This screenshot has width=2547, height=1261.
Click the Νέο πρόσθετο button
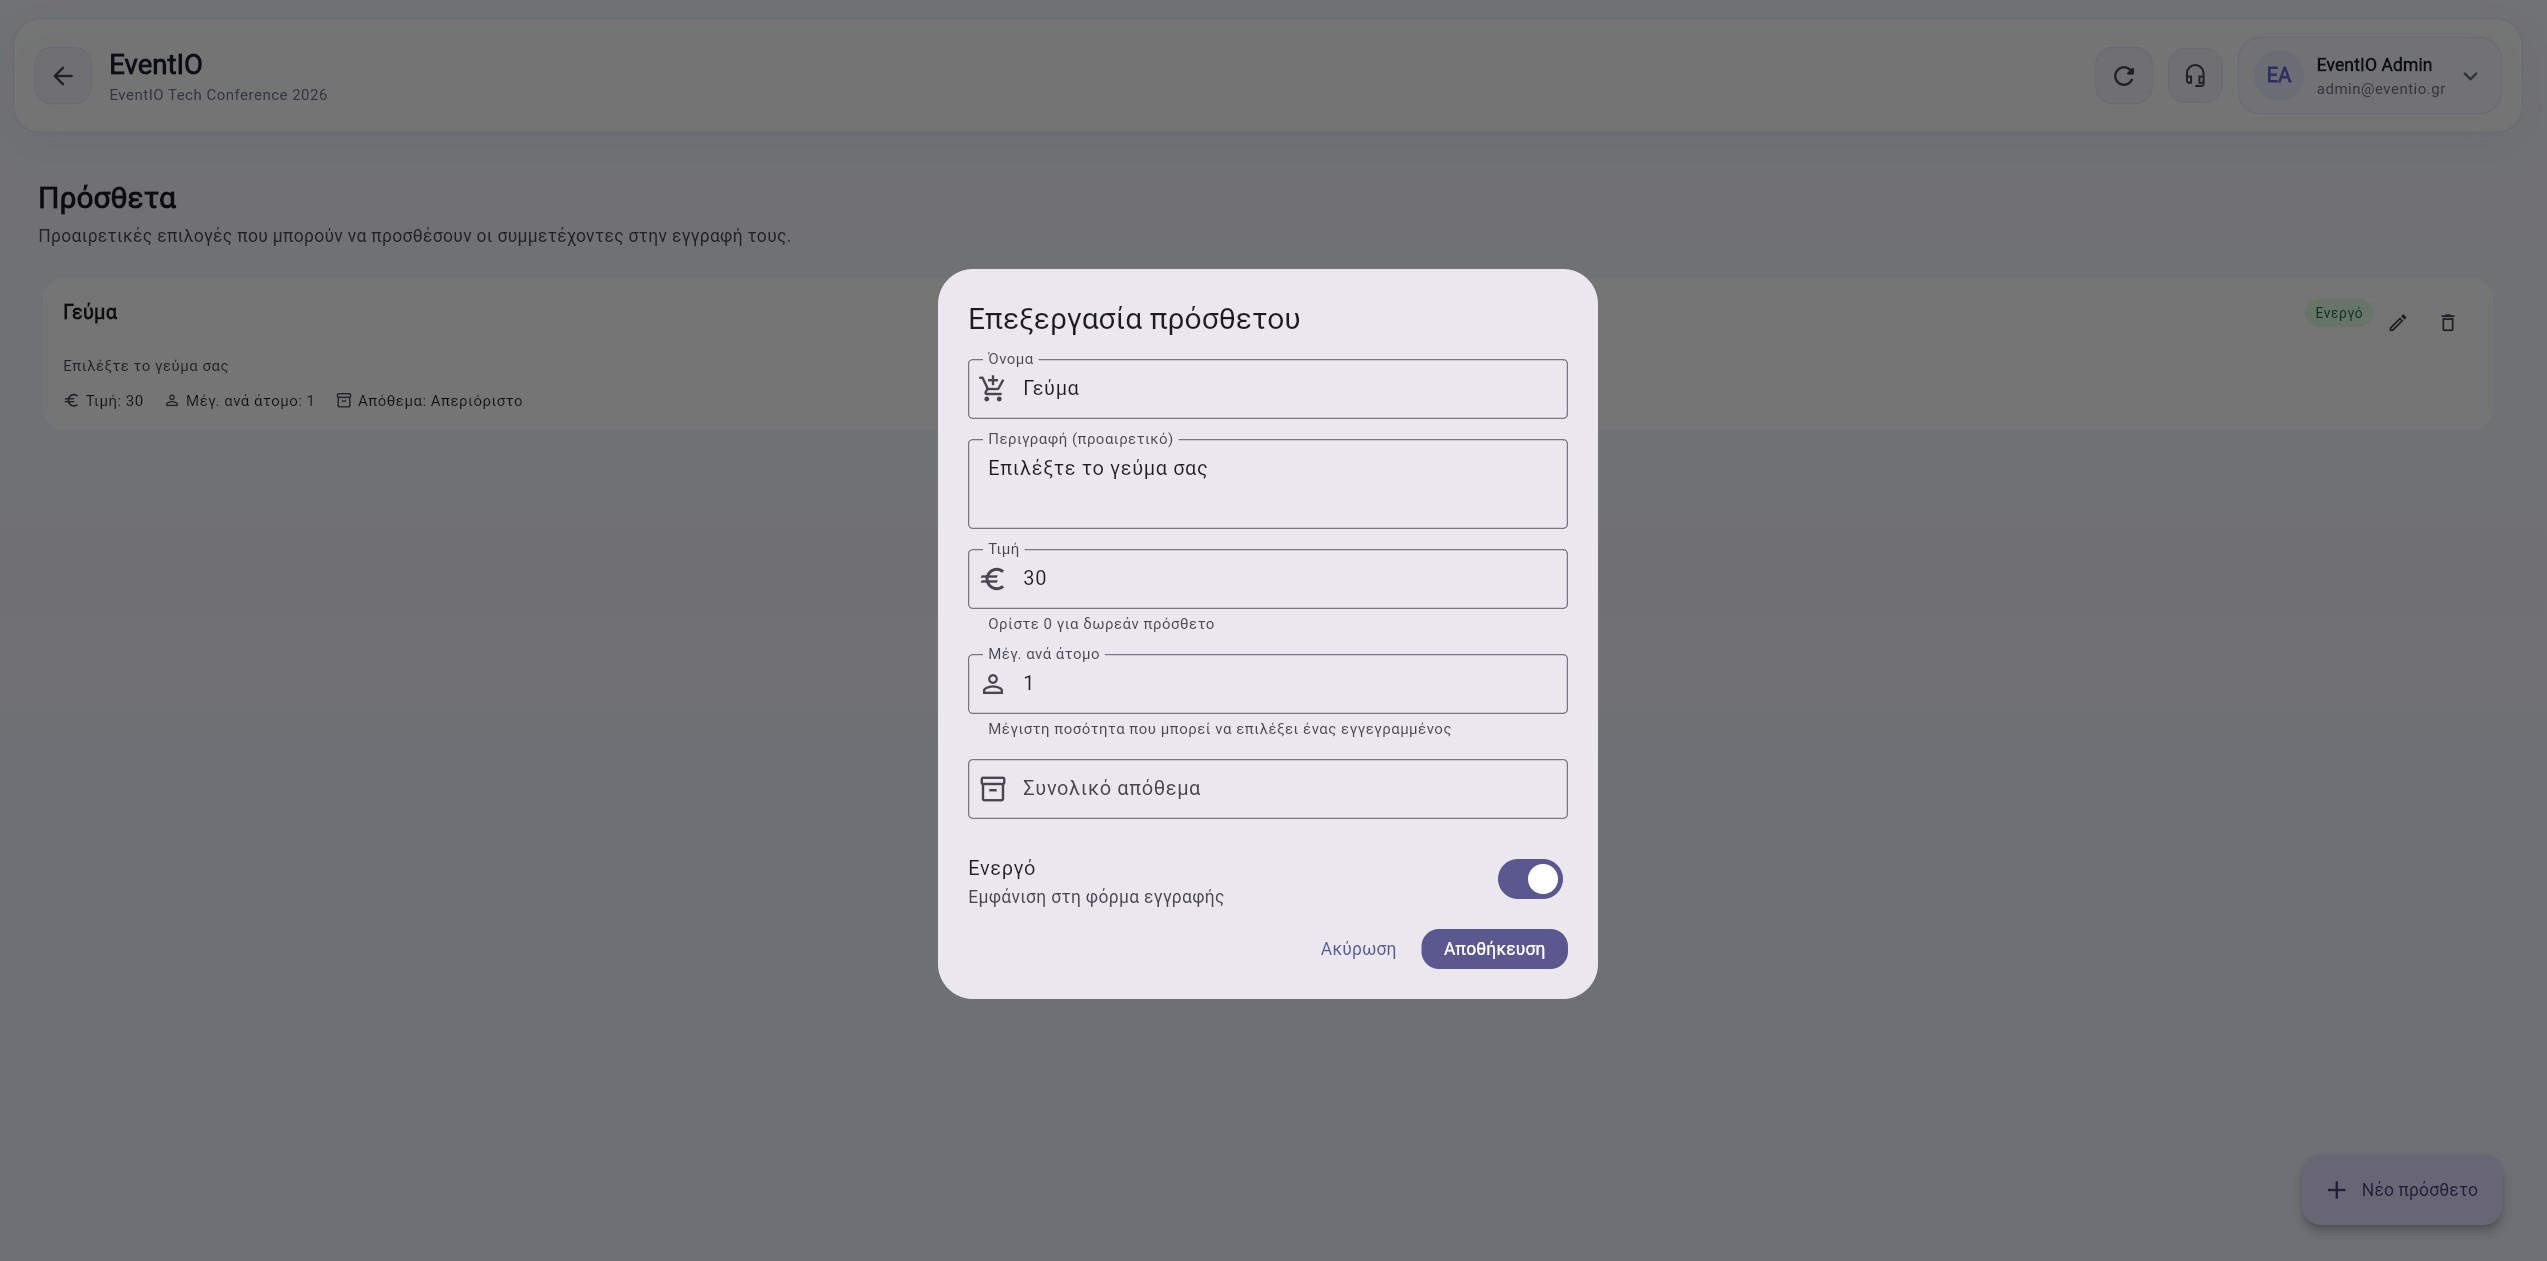tap(2402, 1190)
